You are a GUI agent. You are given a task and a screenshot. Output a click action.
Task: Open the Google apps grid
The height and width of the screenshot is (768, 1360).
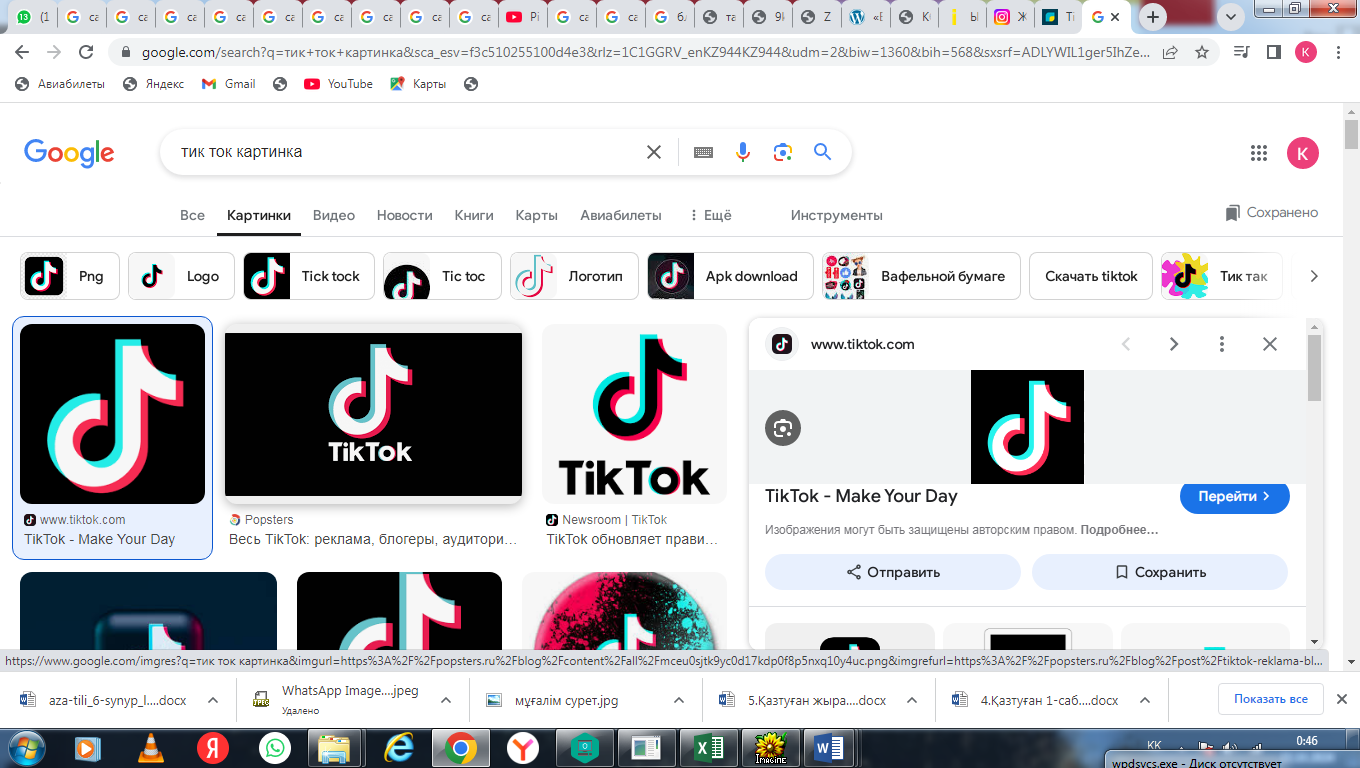tap(1259, 153)
